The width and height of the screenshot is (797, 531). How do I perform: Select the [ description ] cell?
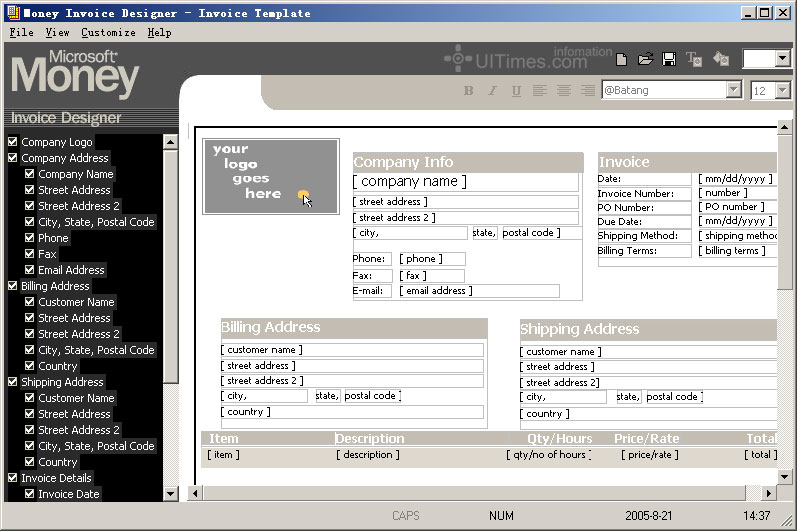pos(368,455)
